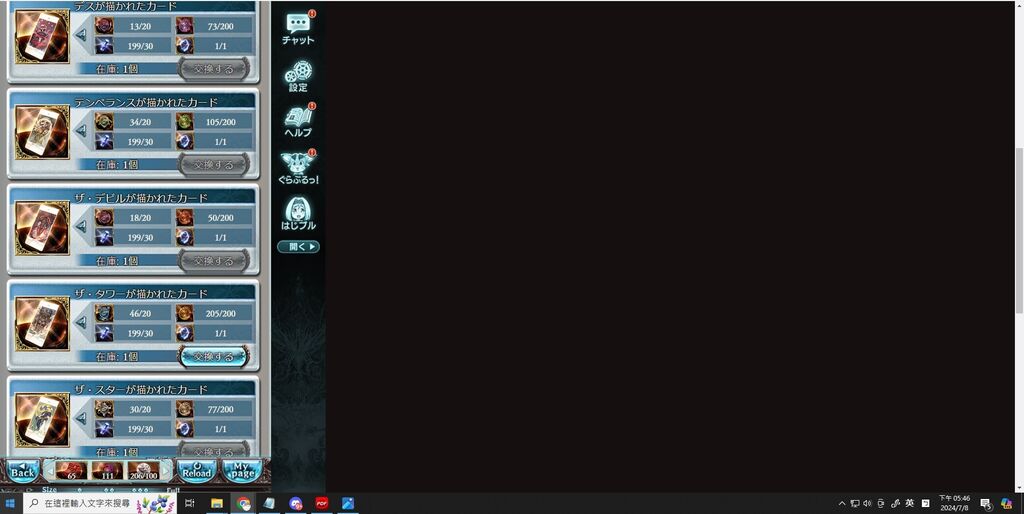The image size is (1024, 514).
Task: Expand the left arrow on the デス card
Action: click(x=81, y=35)
